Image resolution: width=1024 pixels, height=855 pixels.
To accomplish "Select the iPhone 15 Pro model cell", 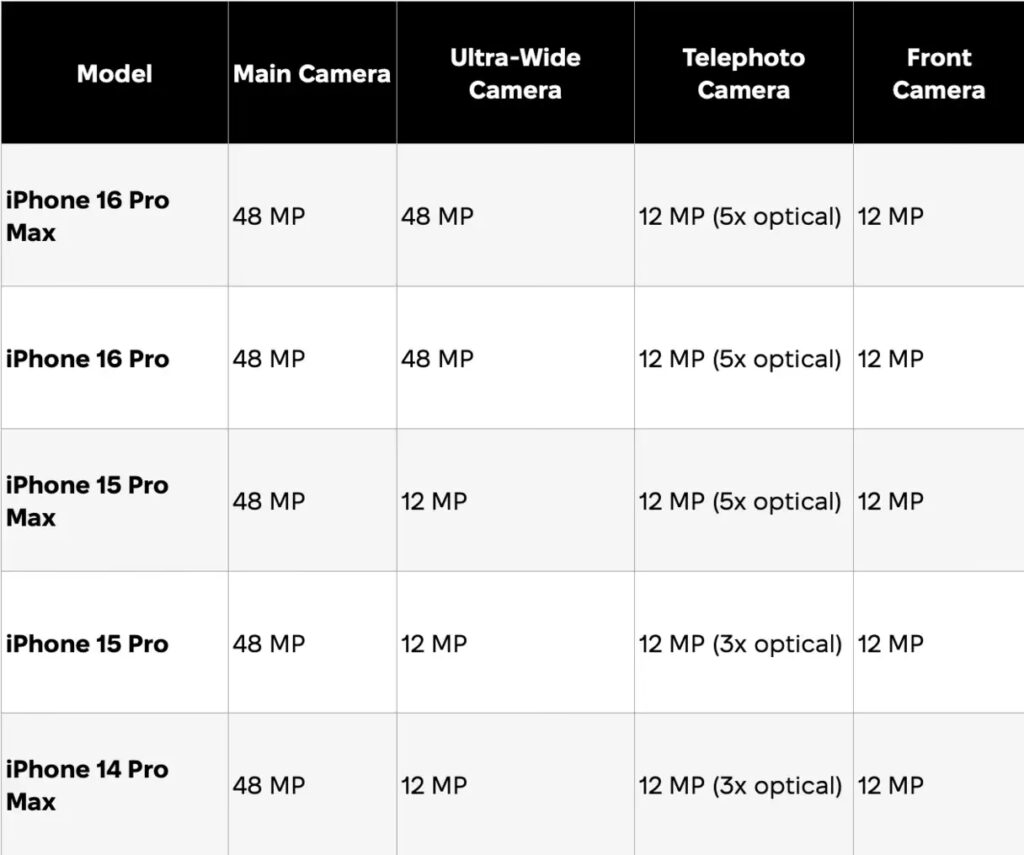I will pyautogui.click(x=88, y=644).
